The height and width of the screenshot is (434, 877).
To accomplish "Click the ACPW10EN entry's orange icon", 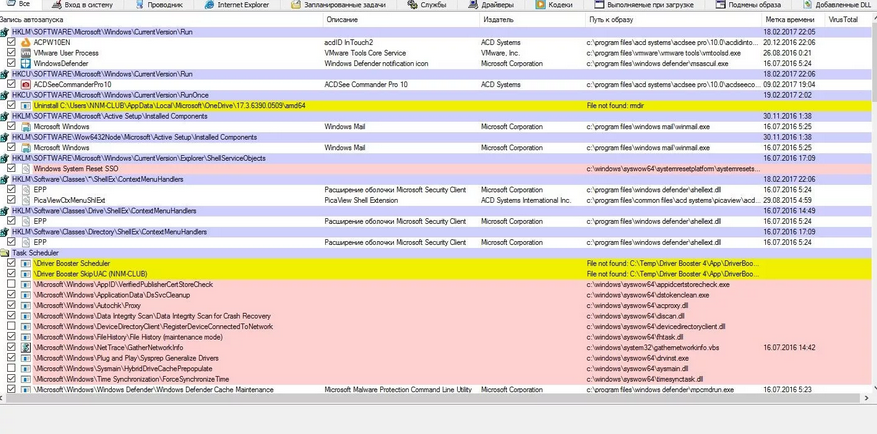I will [25, 43].
